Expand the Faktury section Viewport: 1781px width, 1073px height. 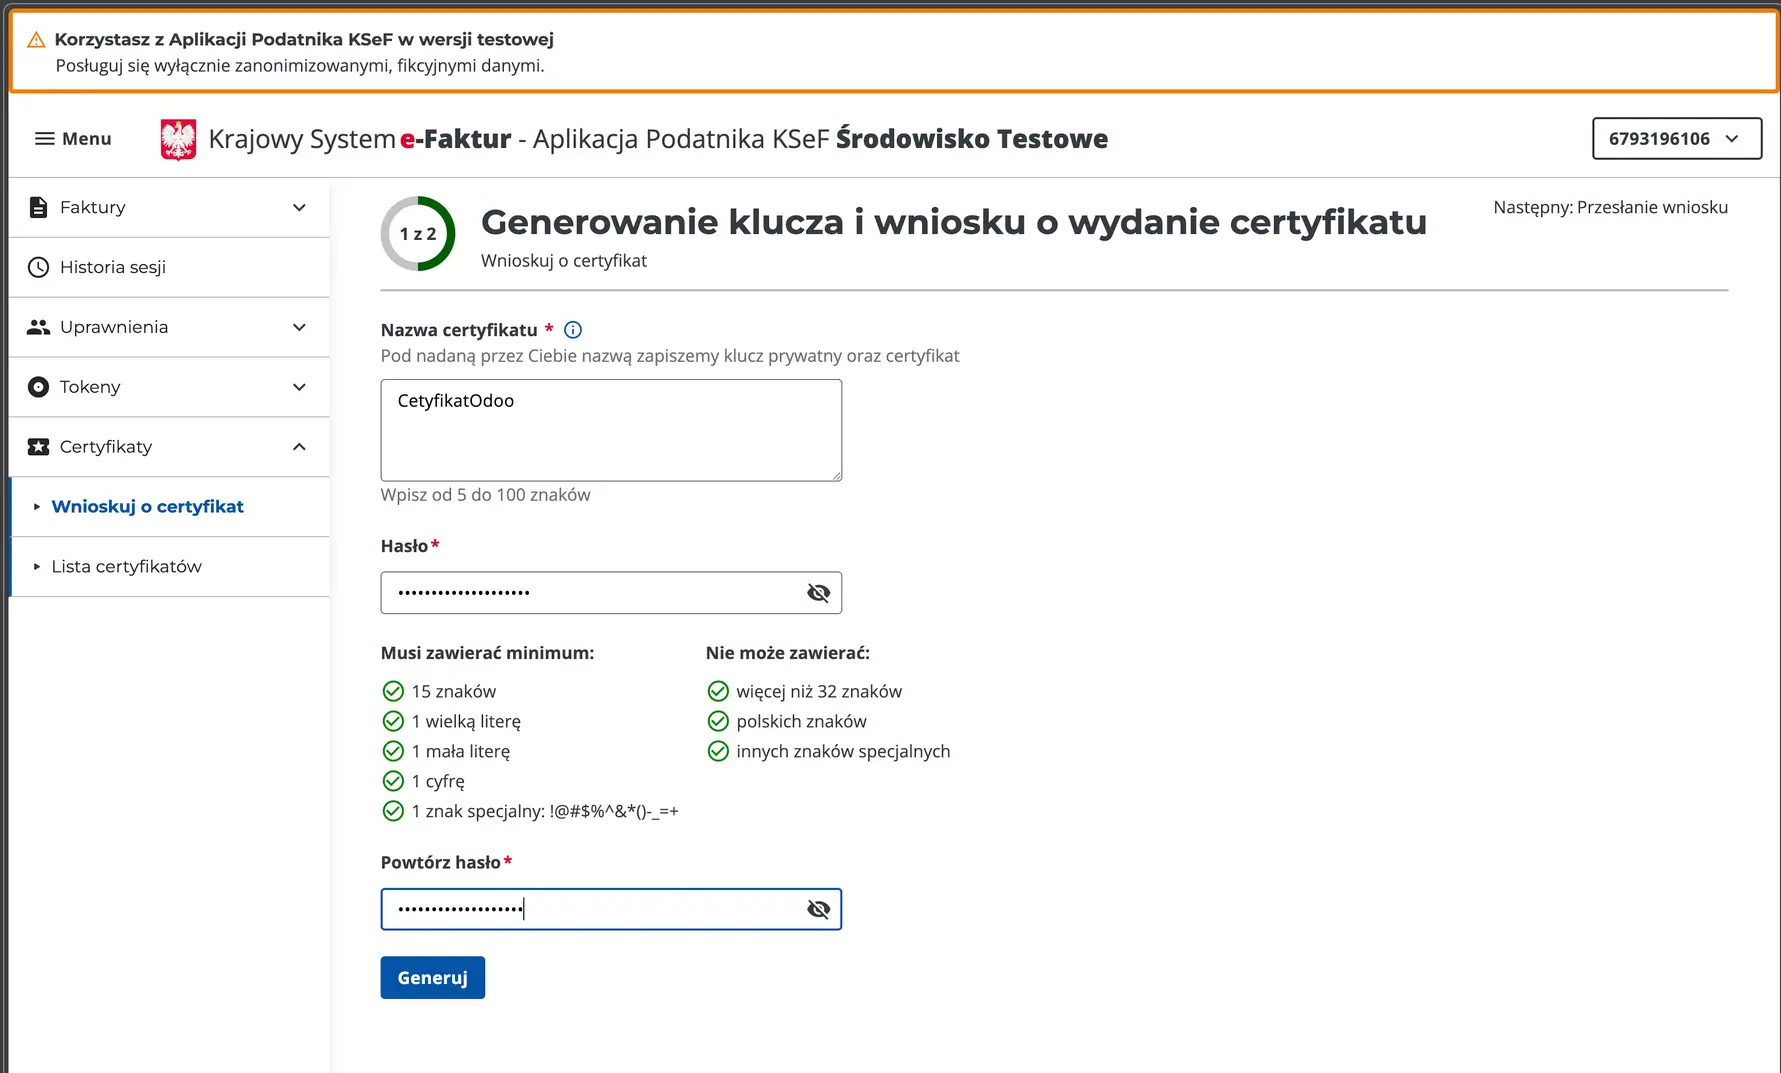tap(298, 207)
